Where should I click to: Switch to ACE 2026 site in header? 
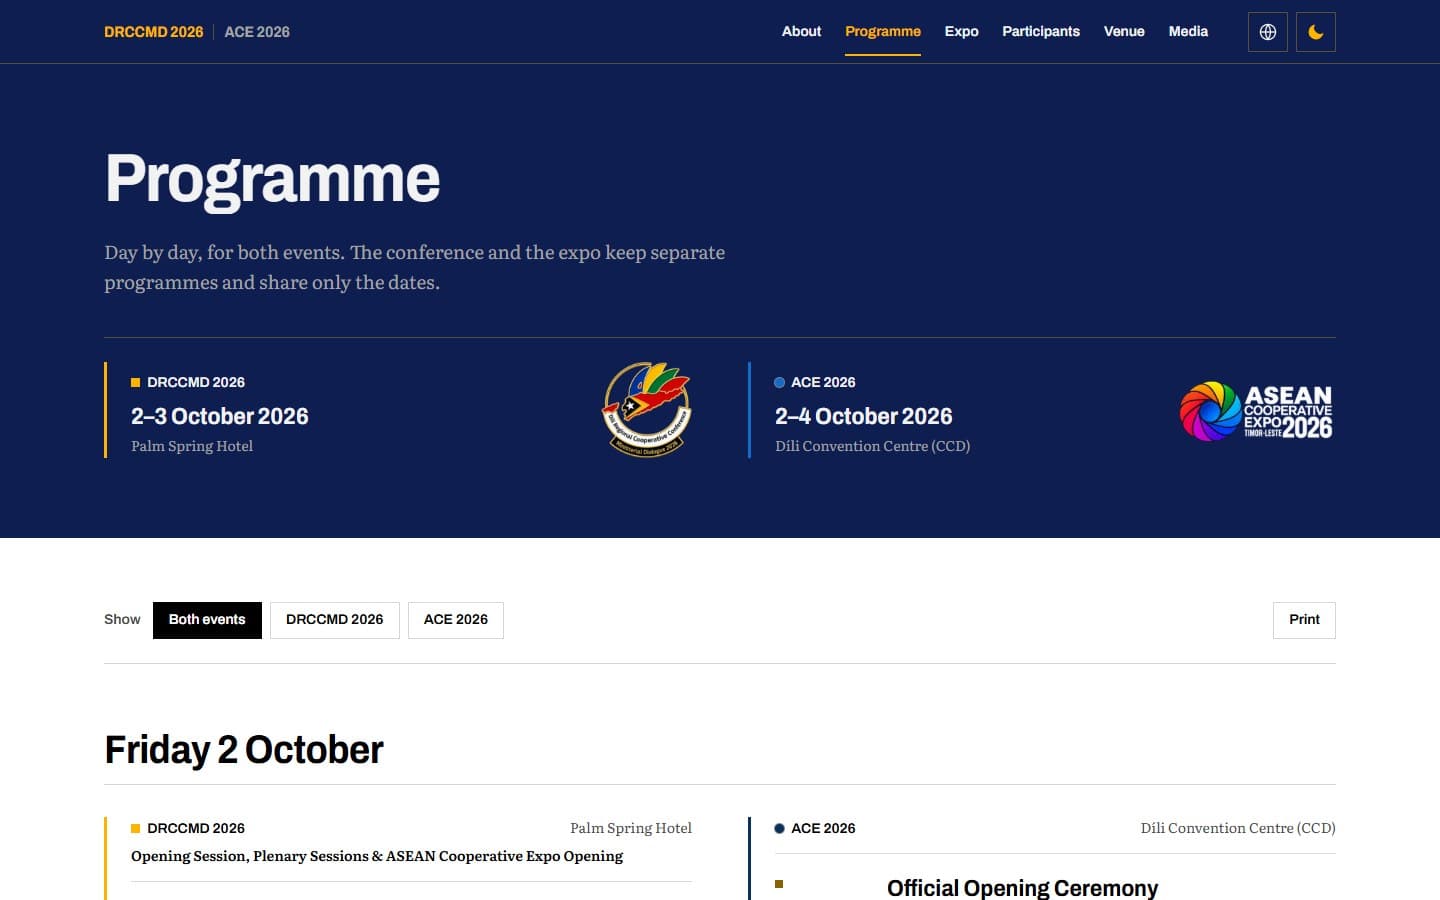(x=257, y=32)
